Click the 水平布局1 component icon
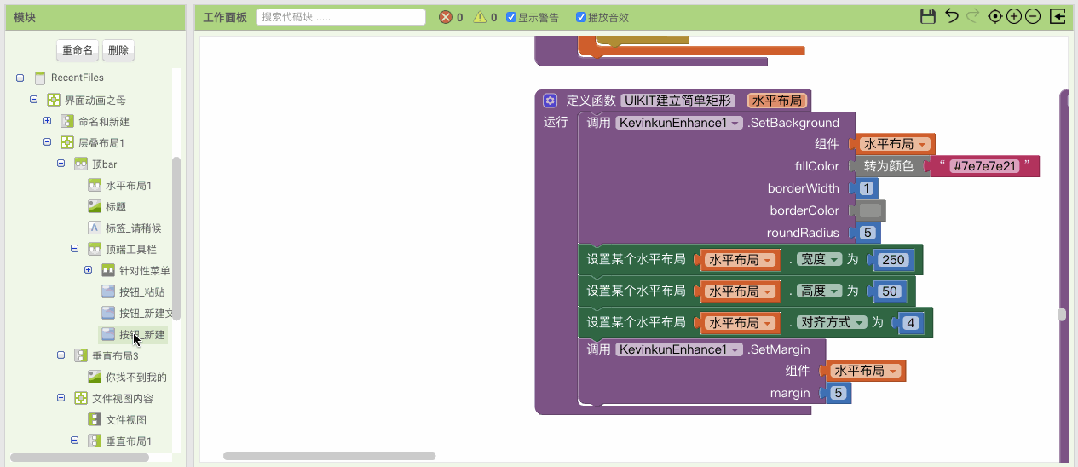Viewport: 1078px width, 467px height. [95, 185]
